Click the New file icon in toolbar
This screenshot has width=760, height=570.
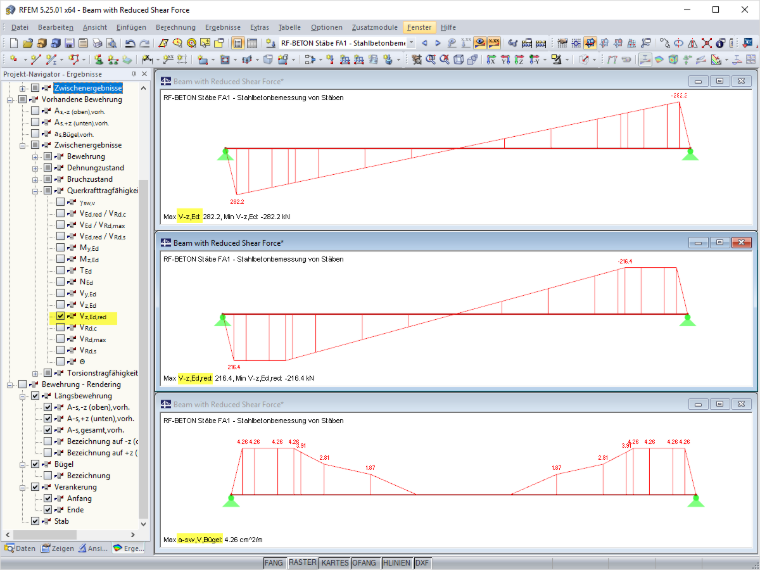pyautogui.click(x=14, y=44)
